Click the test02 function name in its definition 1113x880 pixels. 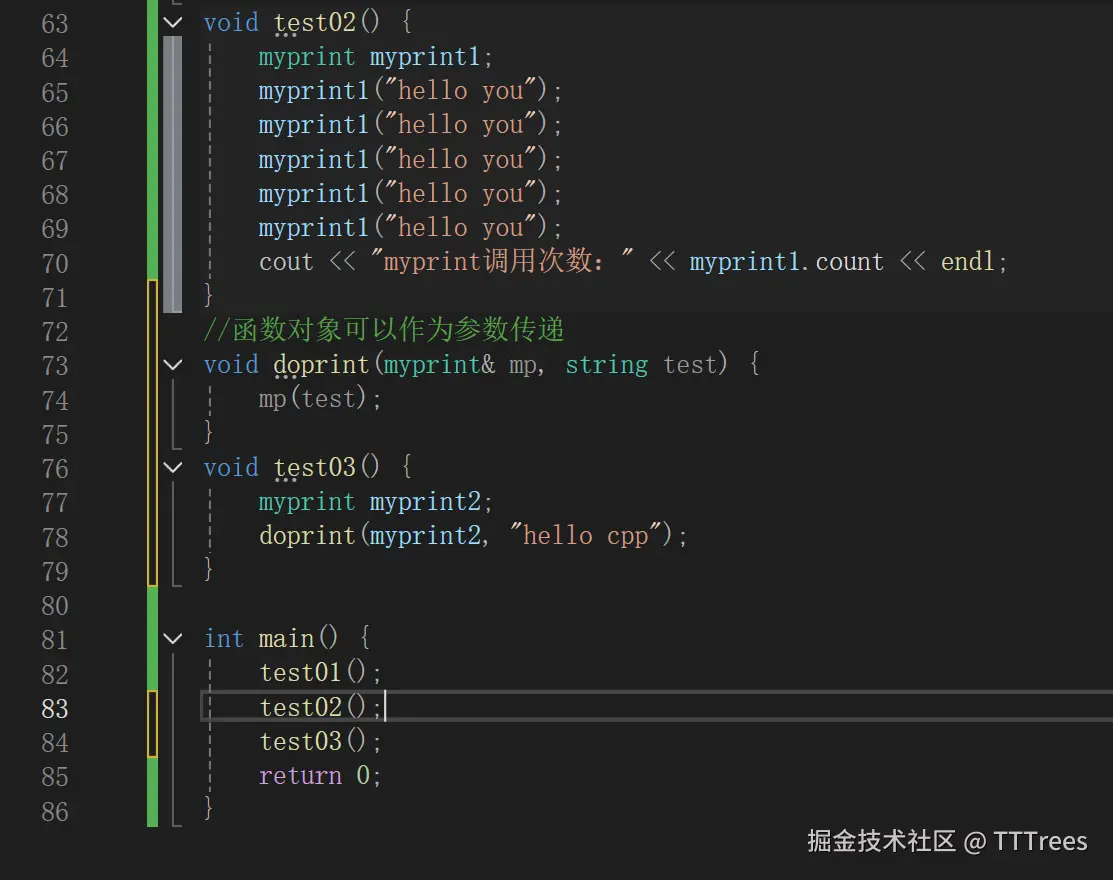coord(314,23)
